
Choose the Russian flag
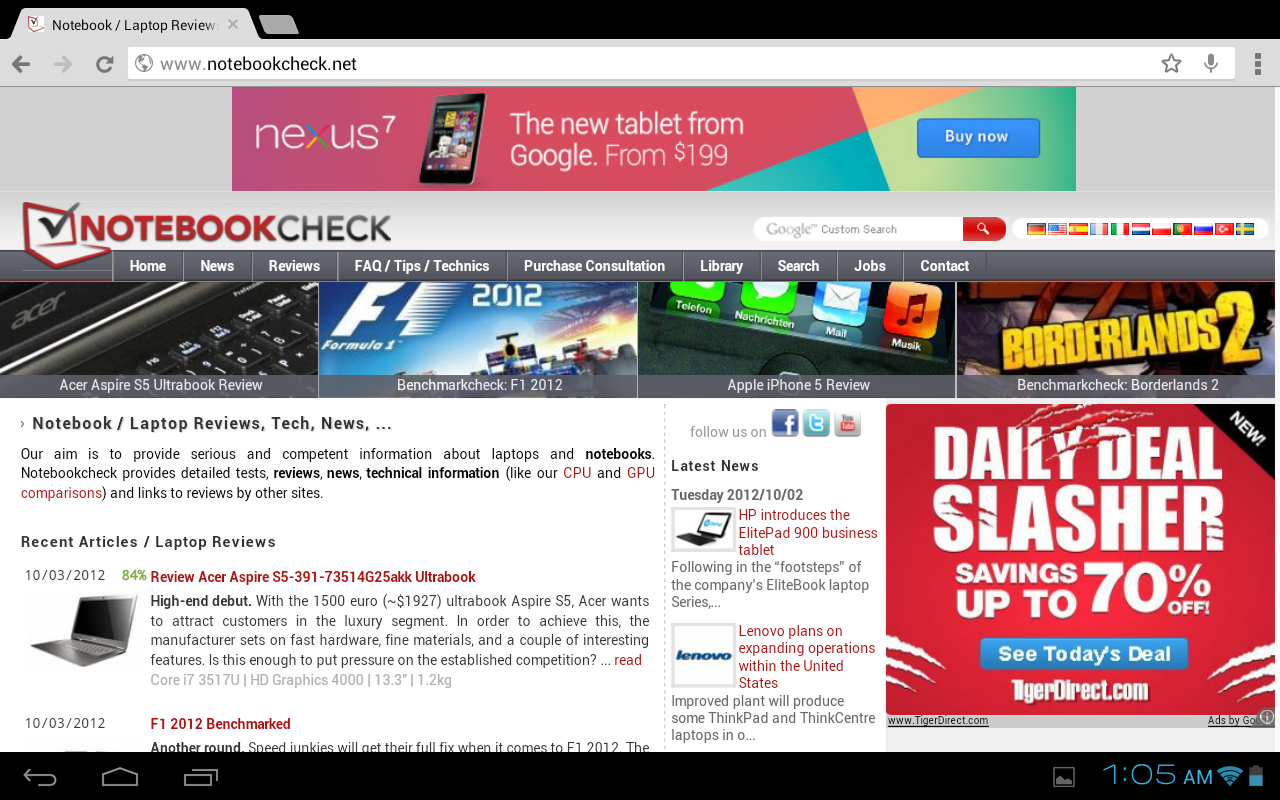(1203, 229)
